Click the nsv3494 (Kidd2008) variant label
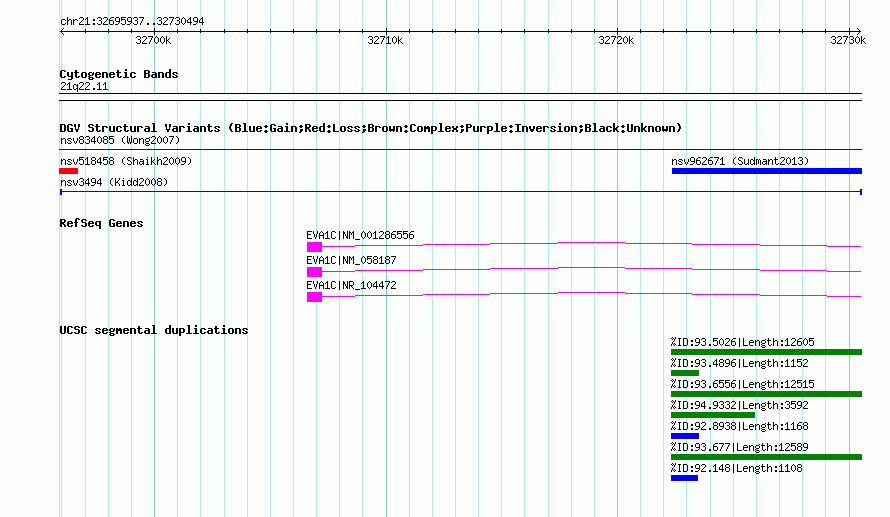Screen dimensions: 890x517 114,182
